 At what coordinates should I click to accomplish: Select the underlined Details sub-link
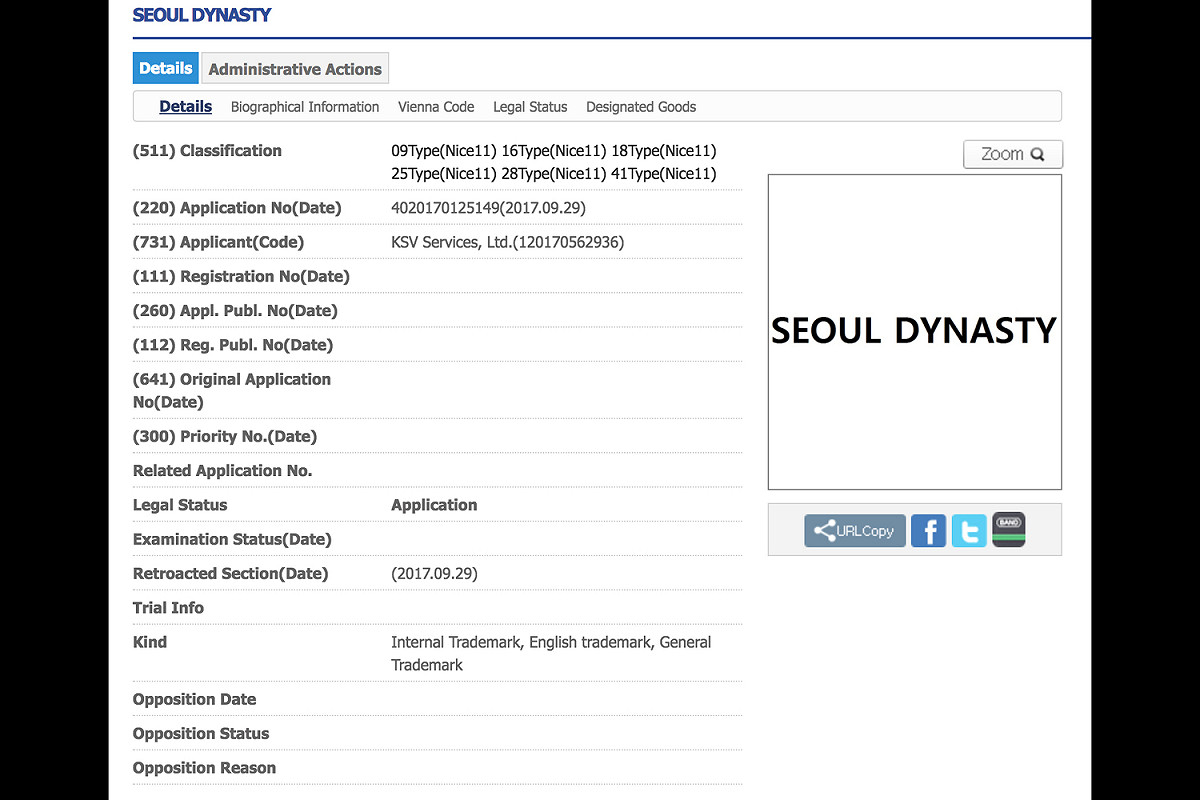point(186,107)
